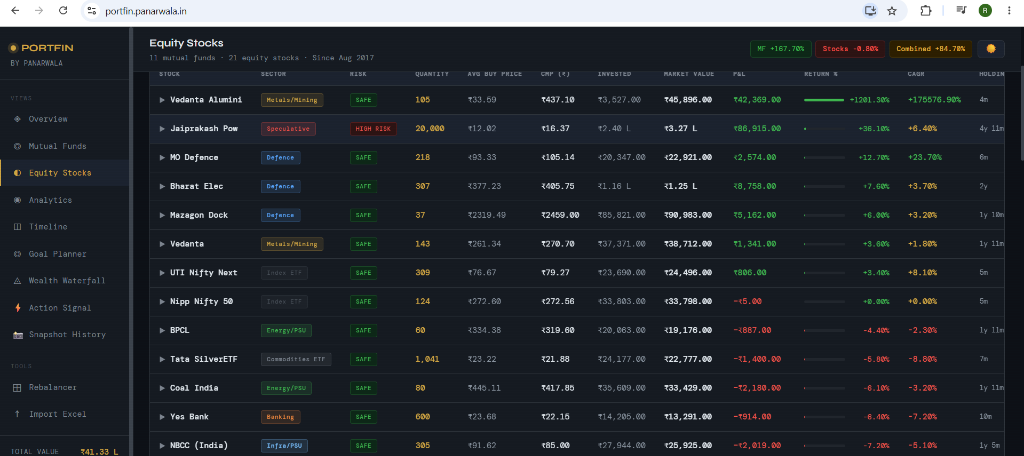Click the Analytics sidebar icon
The image size is (1024, 456).
(x=17, y=200)
